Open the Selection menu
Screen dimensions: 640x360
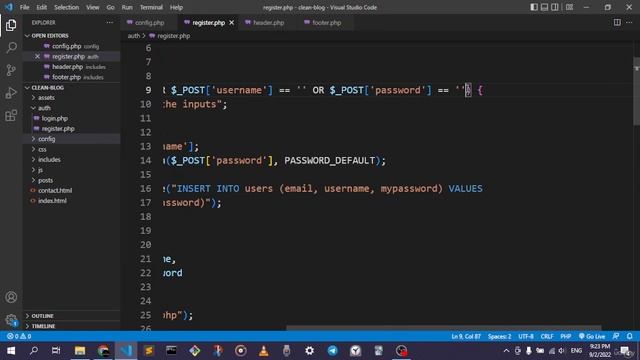point(66,7)
